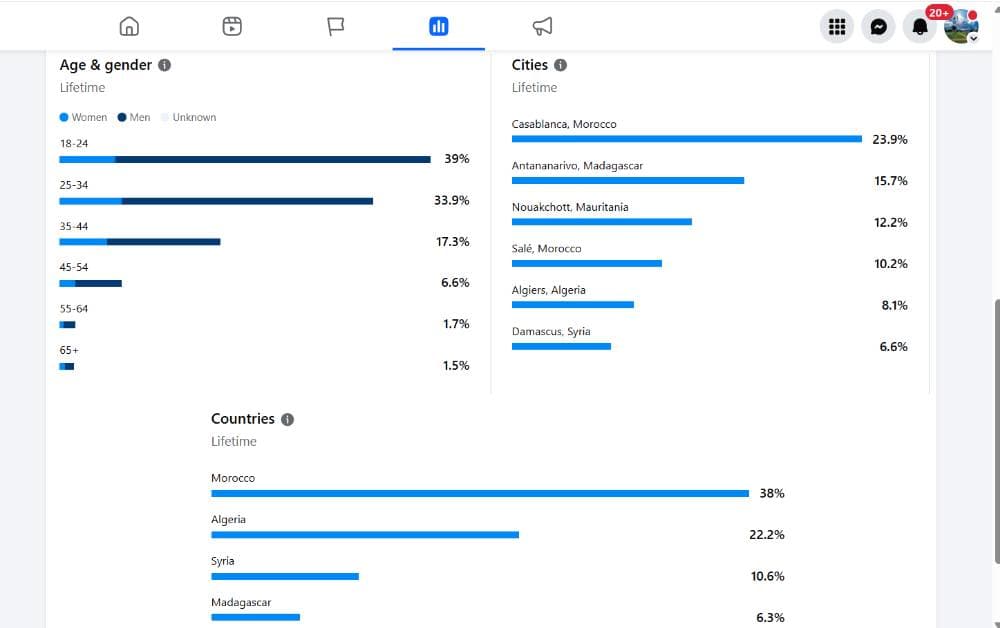Click the Morocco country bar
Image resolution: width=1000 pixels, height=628 pixels.
point(480,493)
